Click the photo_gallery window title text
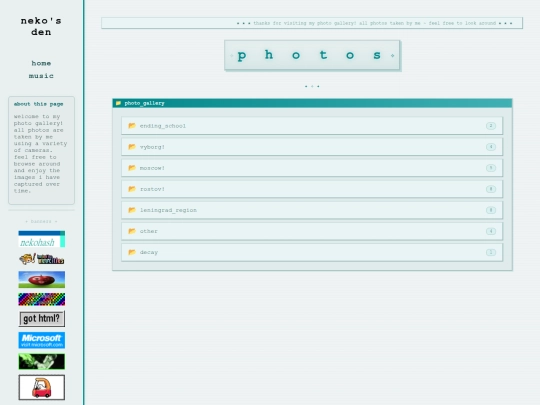 pos(144,103)
